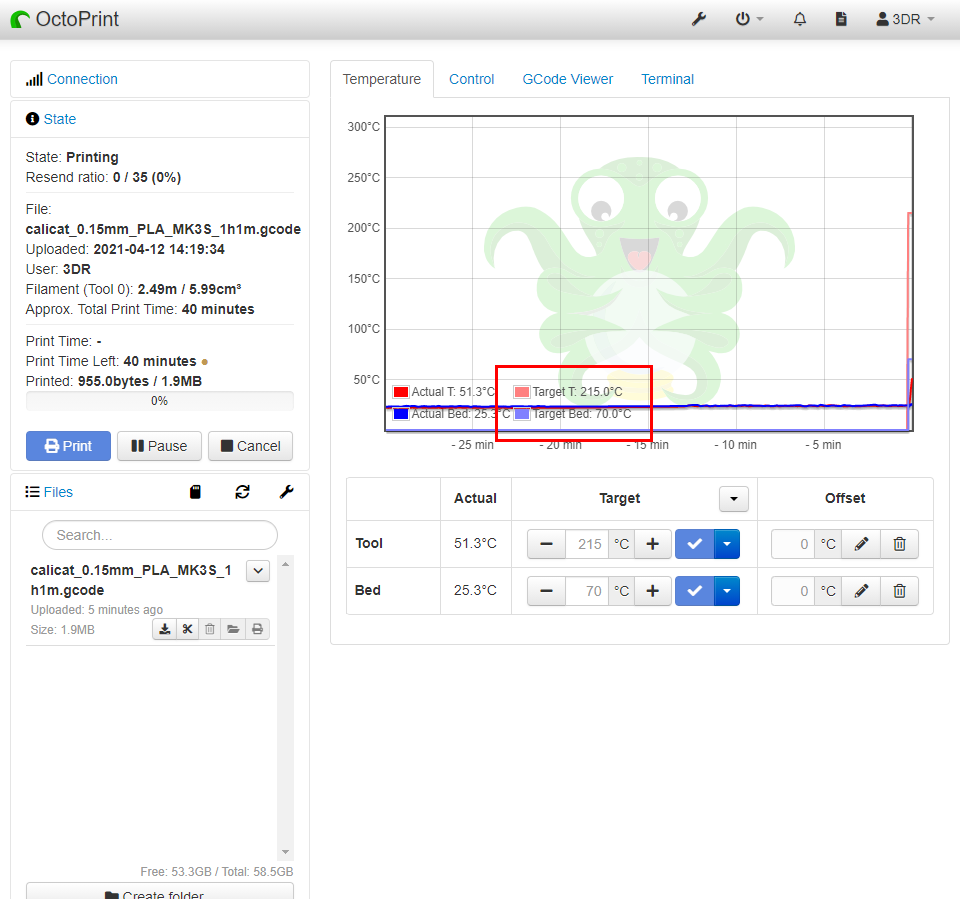Clear Tool offset with trash icon

point(899,544)
